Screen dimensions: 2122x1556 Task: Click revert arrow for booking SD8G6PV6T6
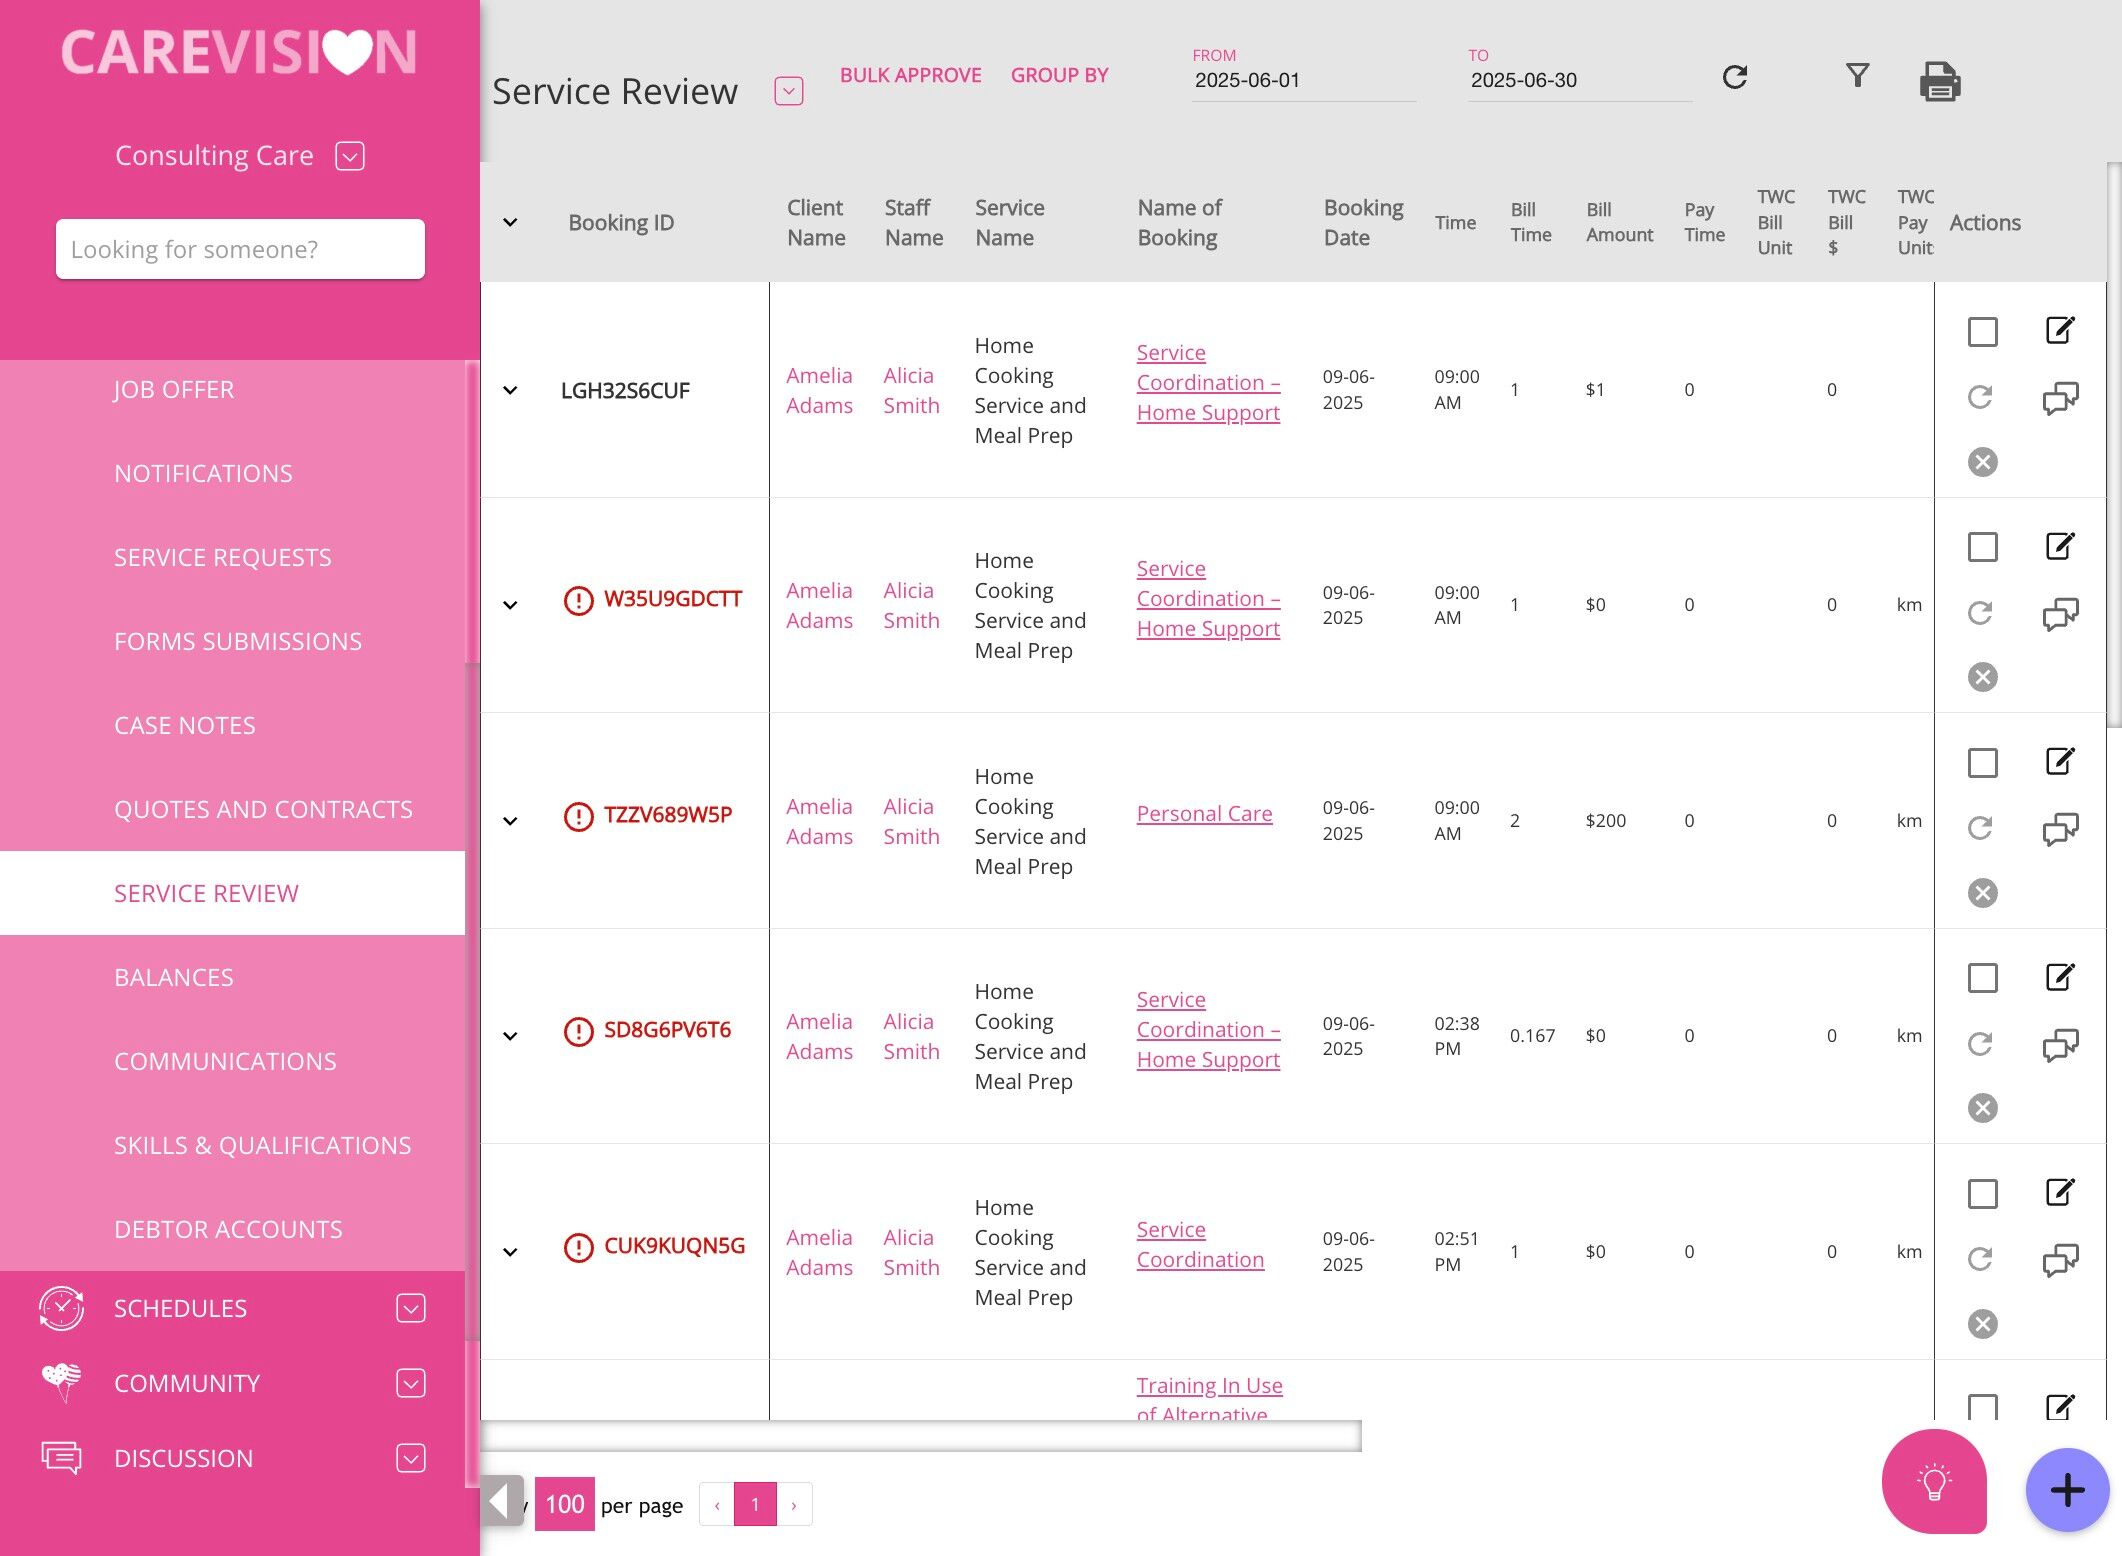point(1981,1044)
